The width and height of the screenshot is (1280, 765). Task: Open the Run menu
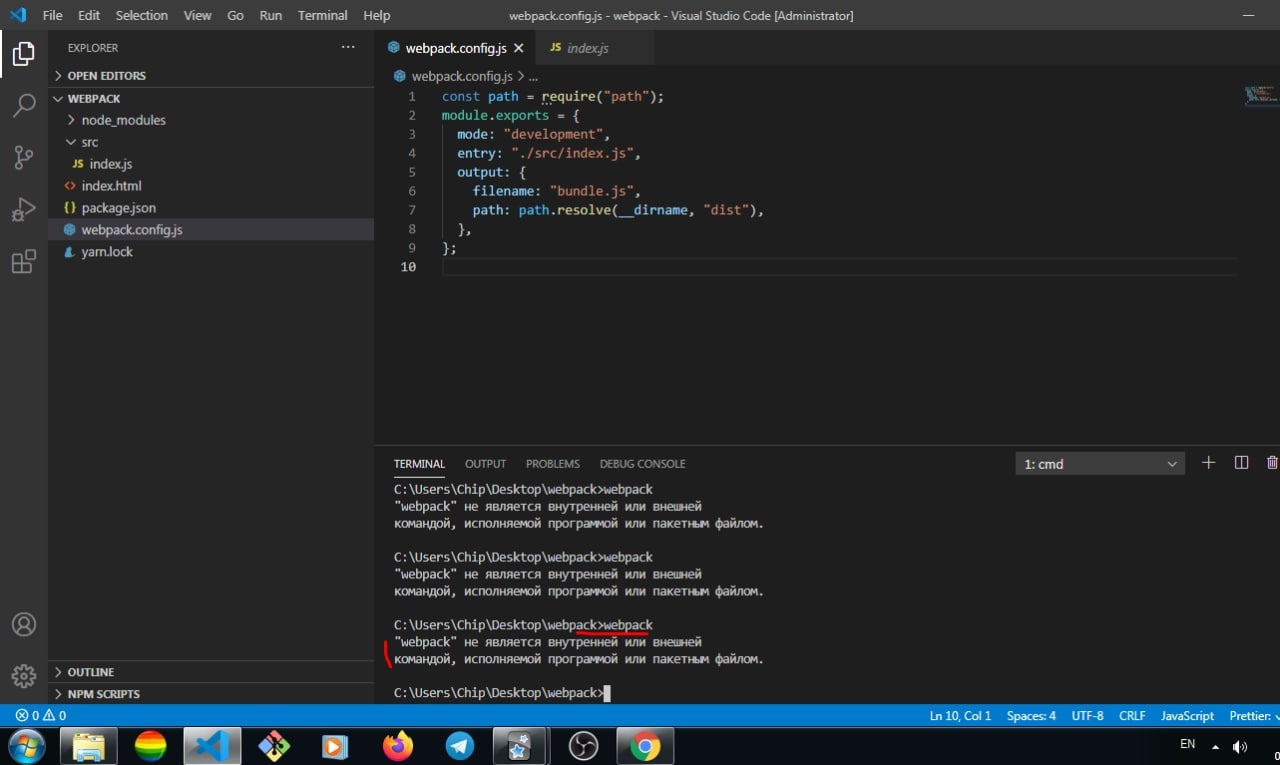(x=270, y=15)
